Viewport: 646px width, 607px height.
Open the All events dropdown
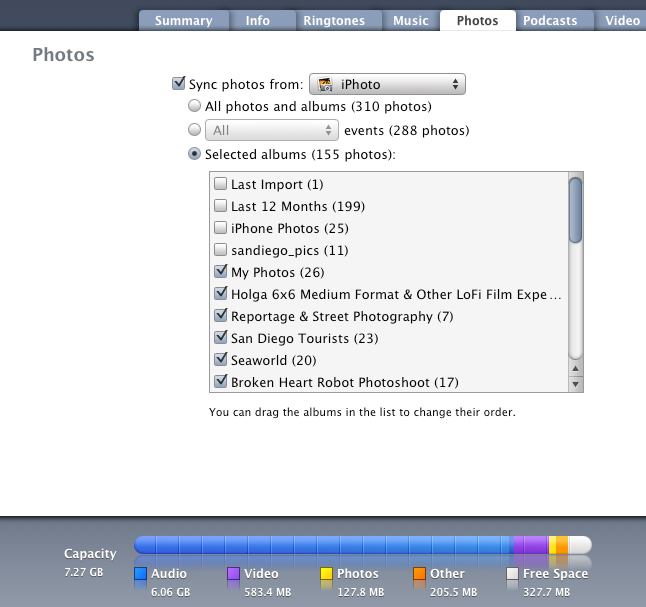tap(272, 130)
